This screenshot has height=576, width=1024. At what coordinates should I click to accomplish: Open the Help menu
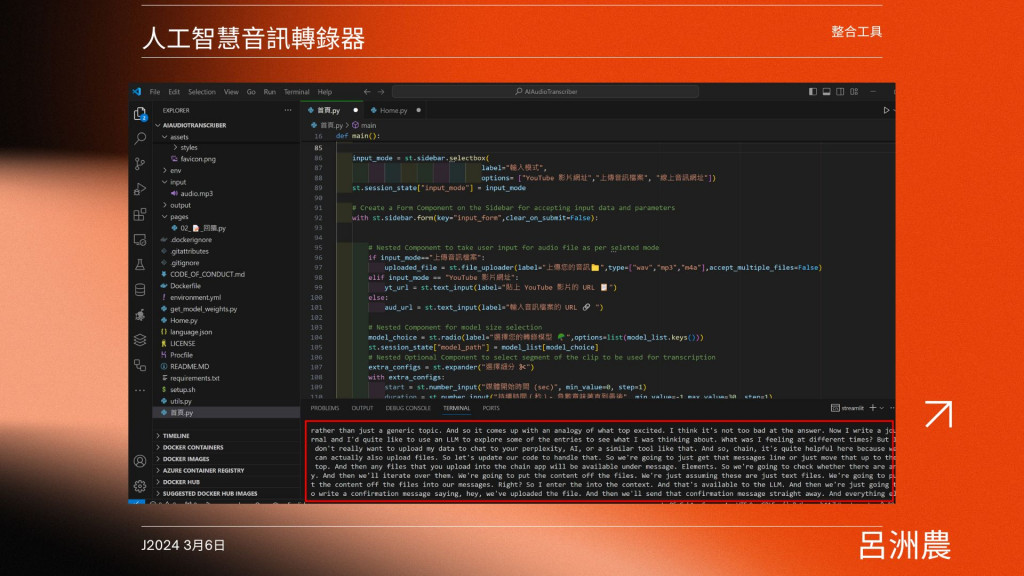325,92
